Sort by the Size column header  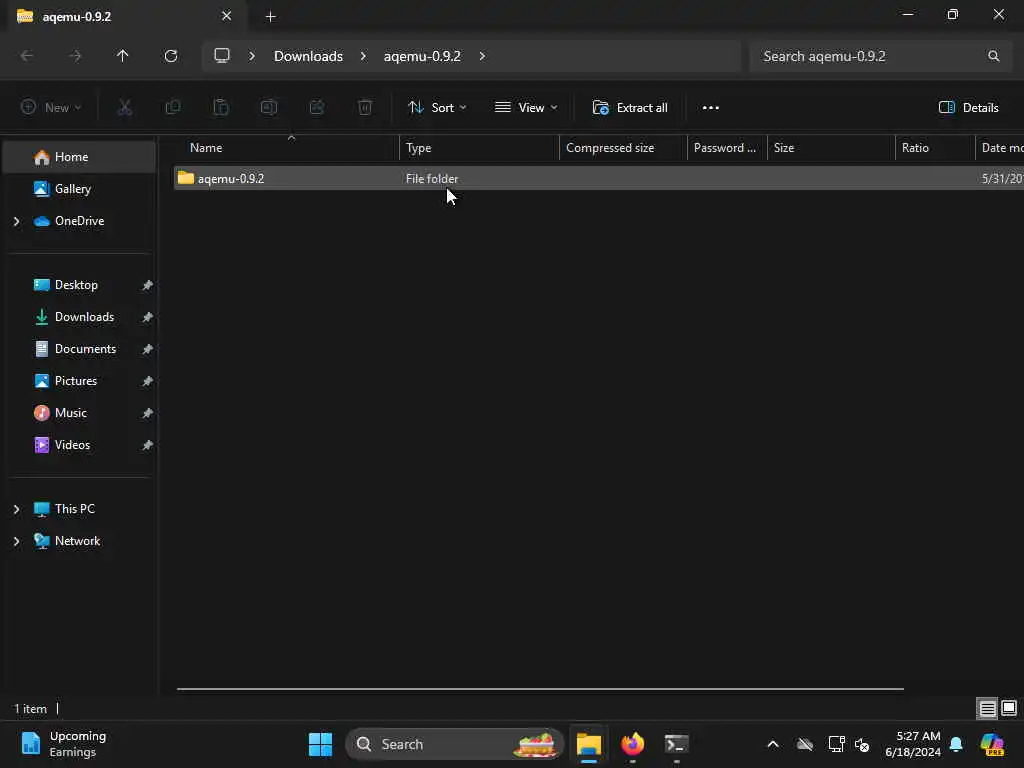831,148
